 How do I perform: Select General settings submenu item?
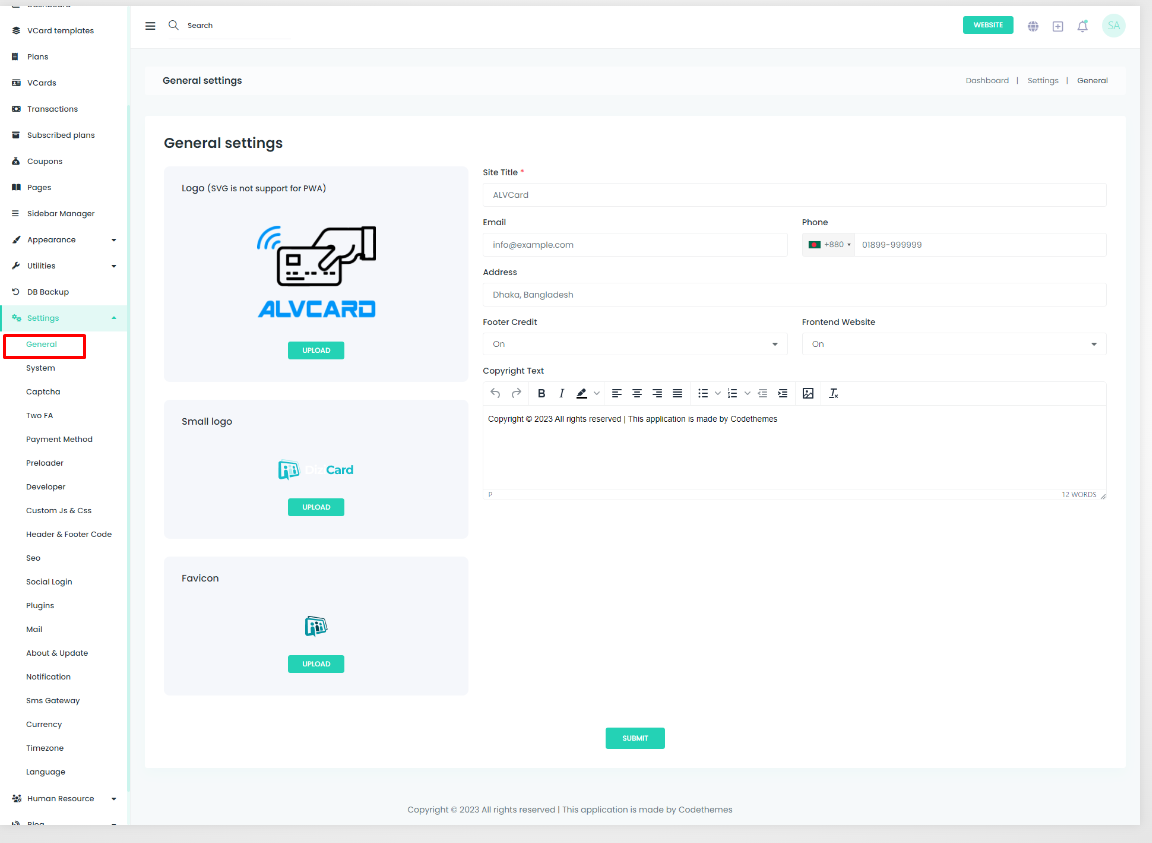(41, 345)
